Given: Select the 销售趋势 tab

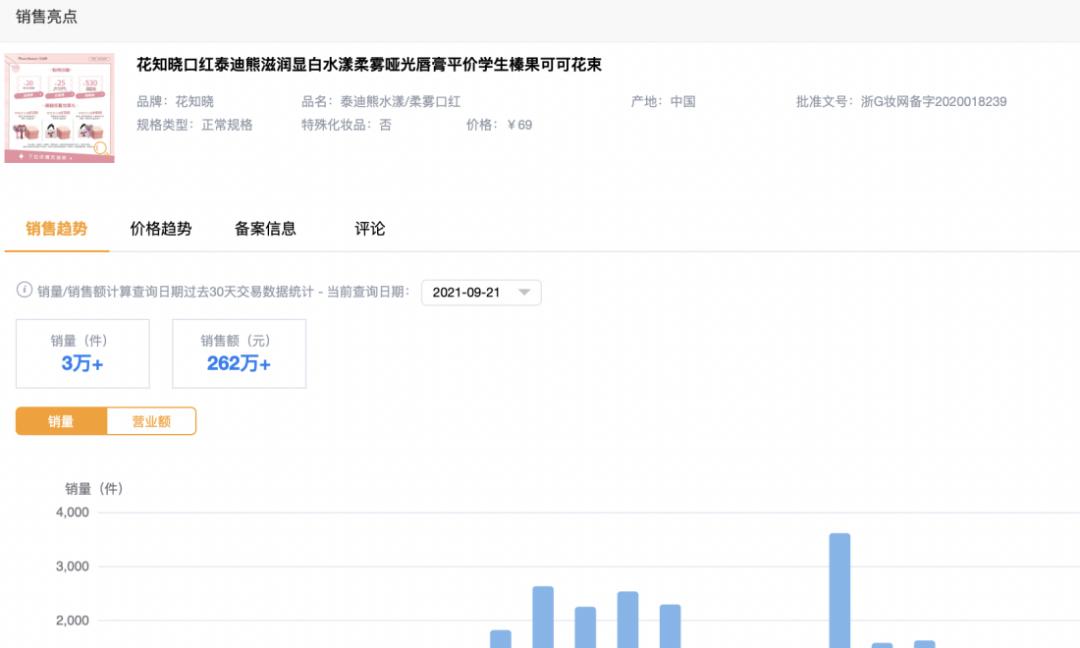Looking at the screenshot, I should tap(55, 228).
